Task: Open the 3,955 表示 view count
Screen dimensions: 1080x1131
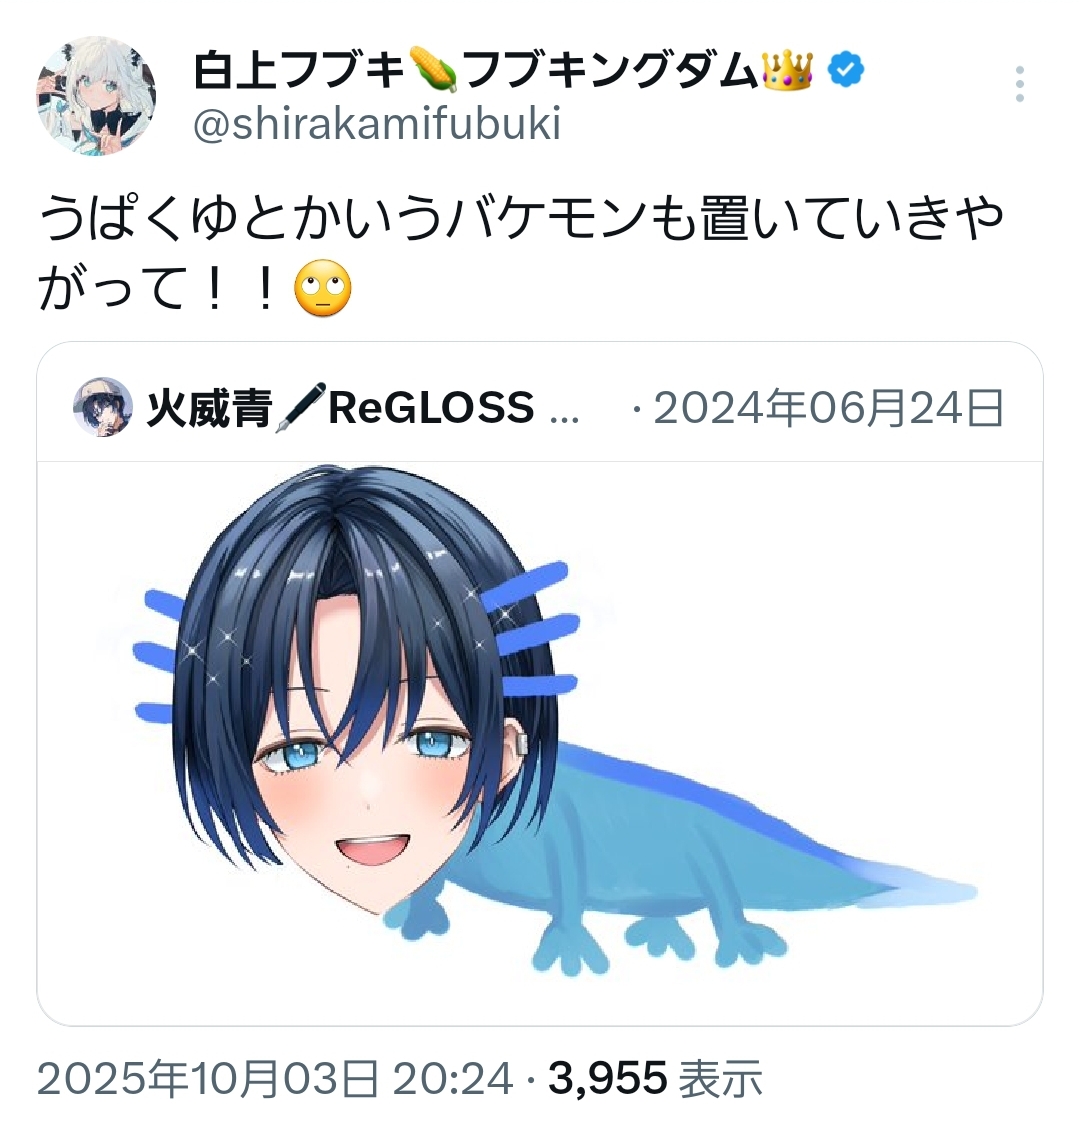Action: pos(655,1080)
